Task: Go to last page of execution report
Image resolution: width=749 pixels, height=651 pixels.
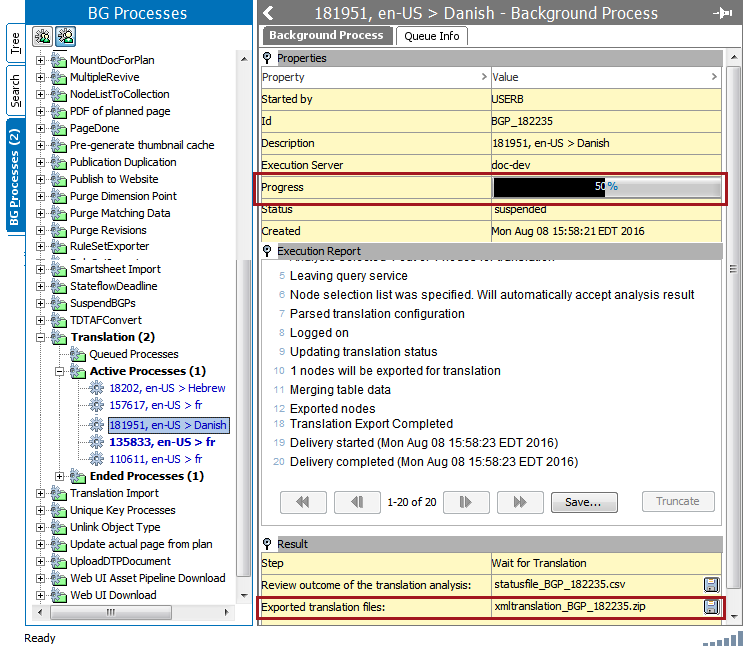Action: (520, 502)
